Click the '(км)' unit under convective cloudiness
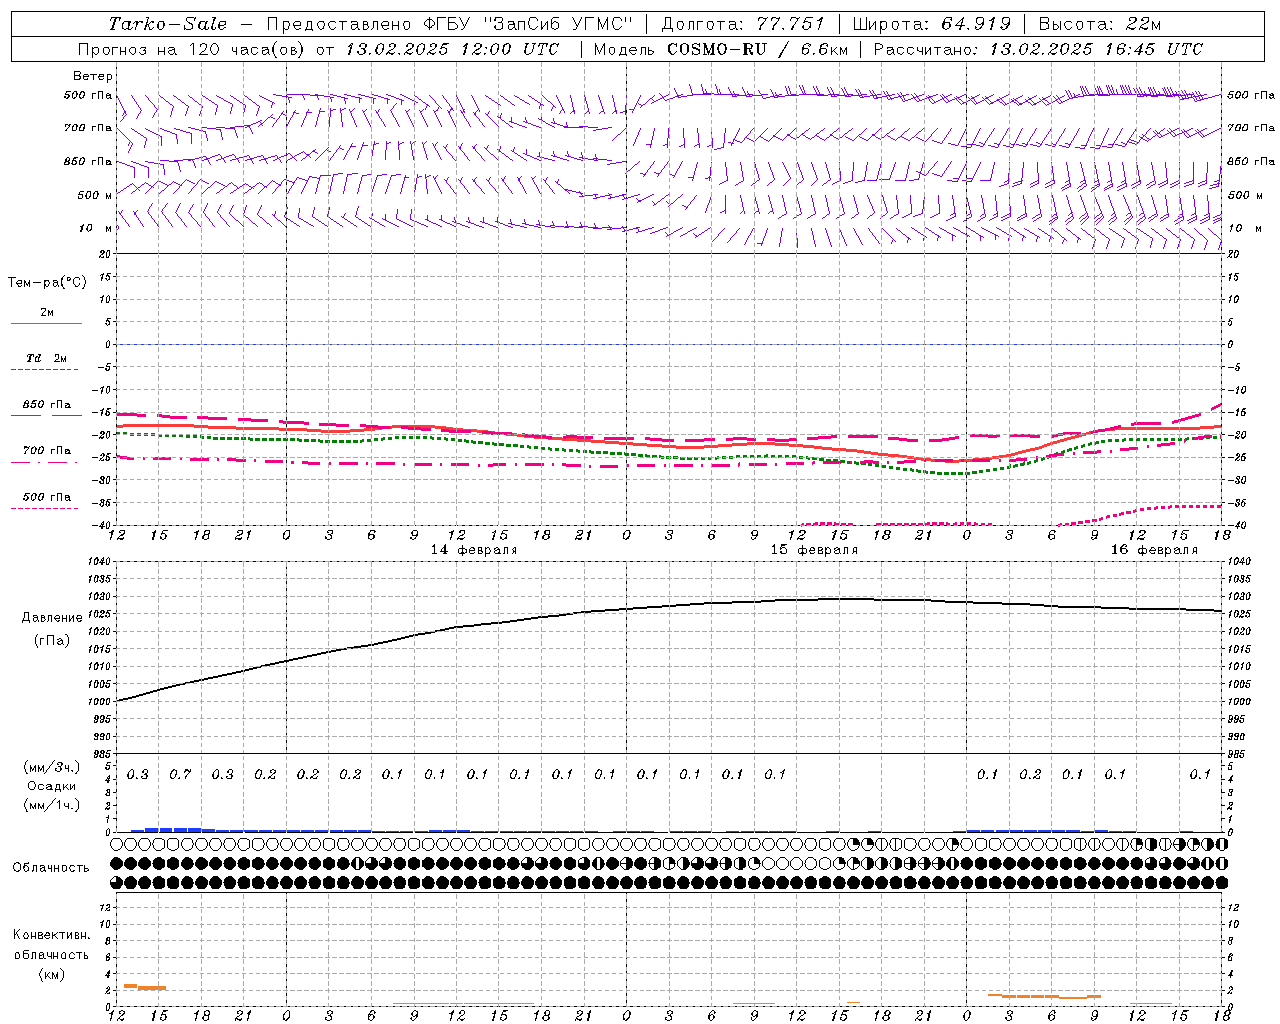1280x1024 pixels. [52, 974]
